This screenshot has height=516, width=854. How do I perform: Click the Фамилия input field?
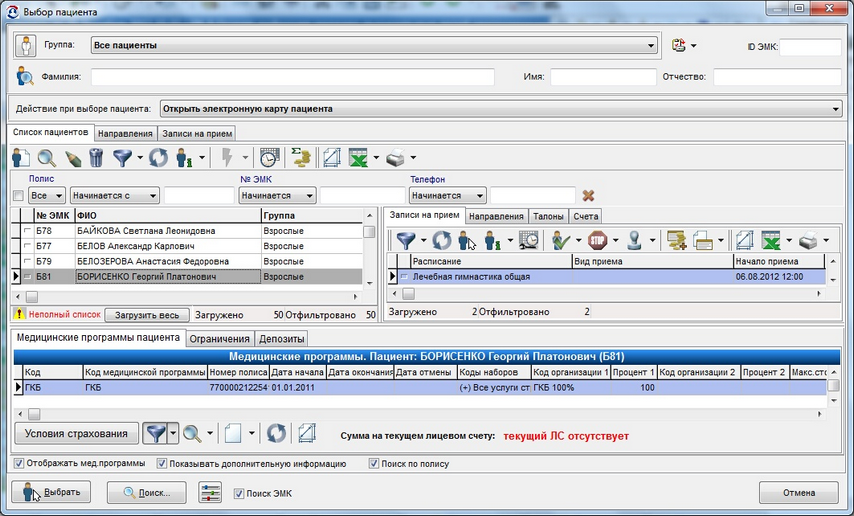coord(292,77)
